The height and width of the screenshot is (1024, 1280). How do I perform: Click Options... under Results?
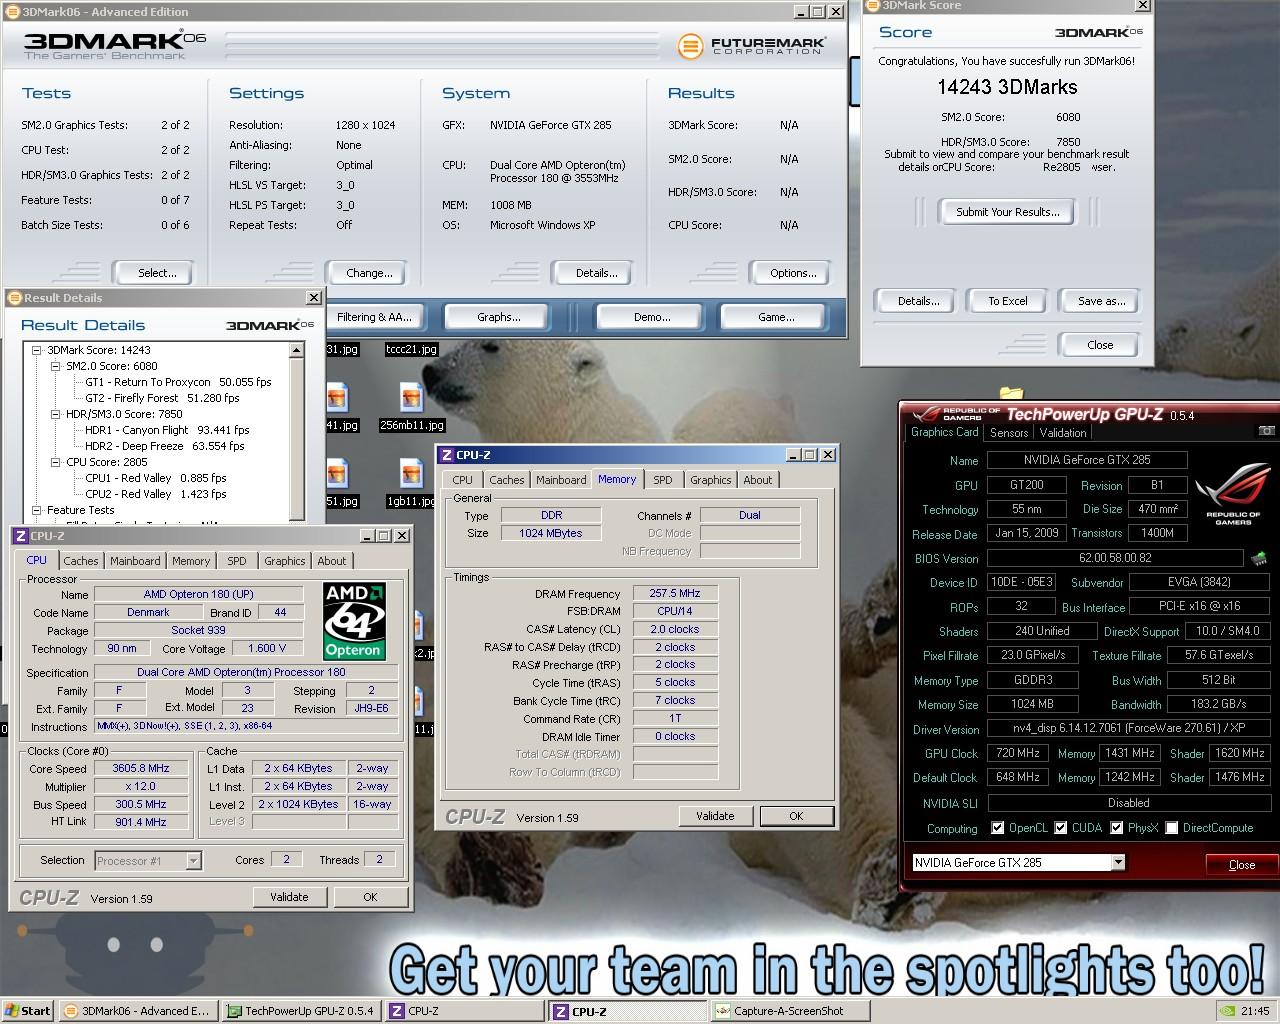[x=793, y=273]
